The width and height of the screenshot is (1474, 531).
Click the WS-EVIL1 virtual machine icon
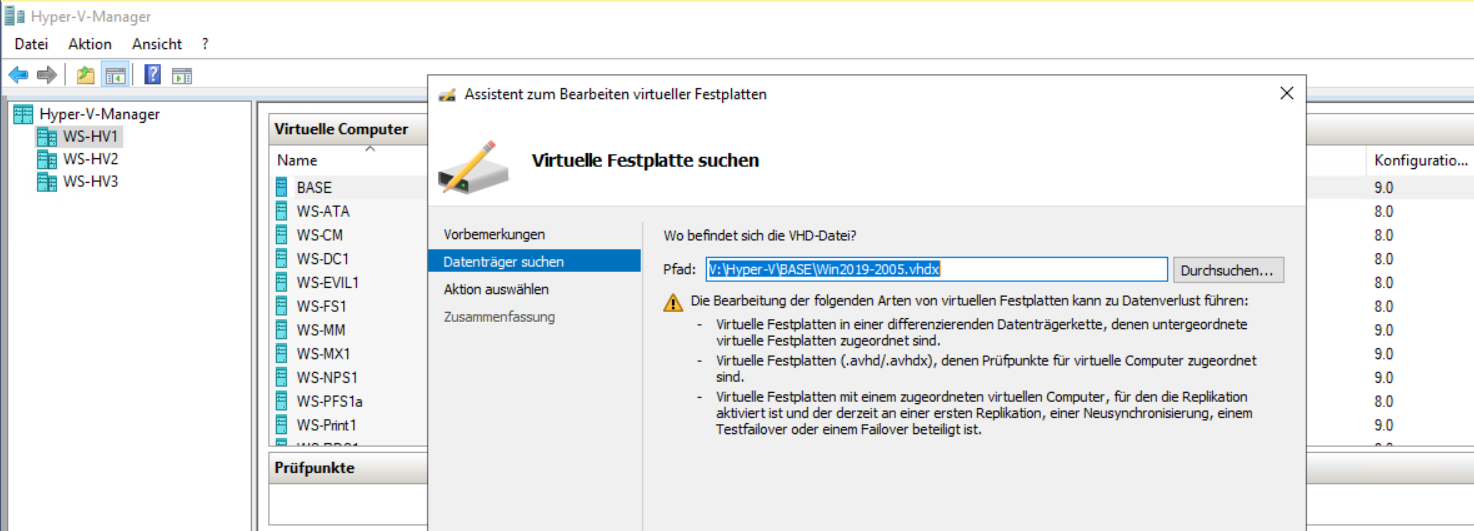tap(282, 282)
